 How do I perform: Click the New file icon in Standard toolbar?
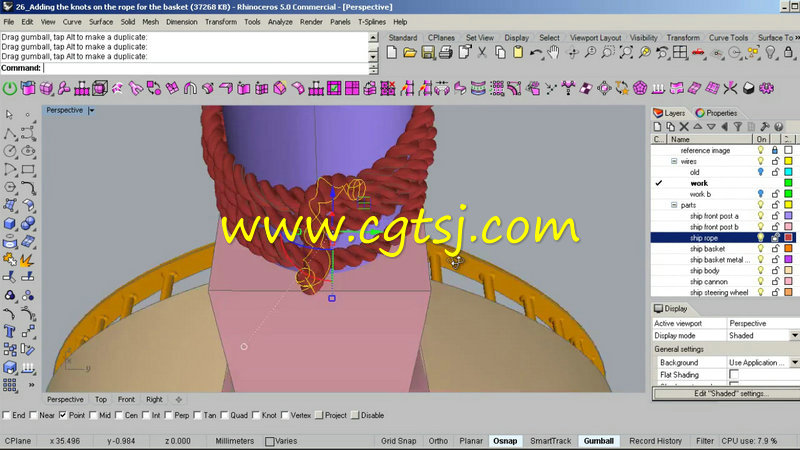click(x=392, y=53)
